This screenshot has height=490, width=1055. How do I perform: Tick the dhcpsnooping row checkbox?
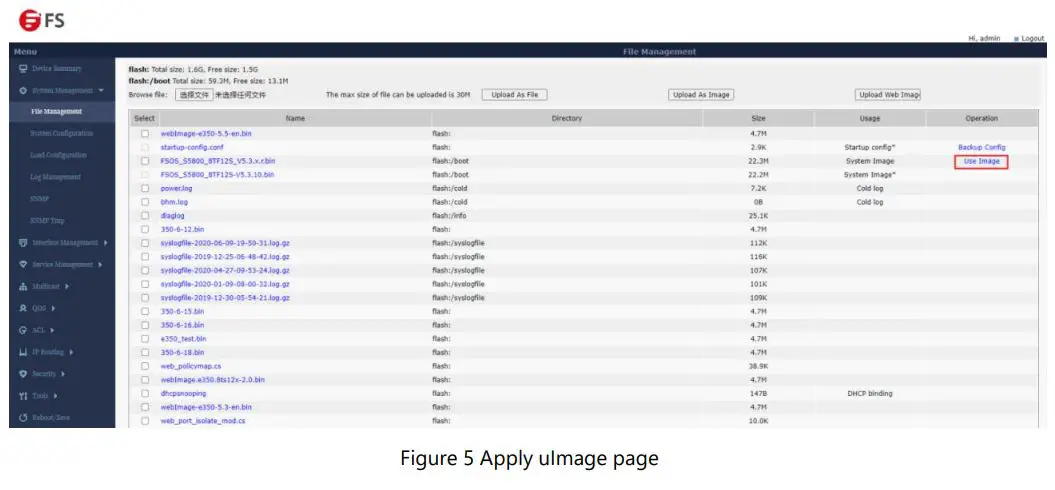(x=145, y=393)
